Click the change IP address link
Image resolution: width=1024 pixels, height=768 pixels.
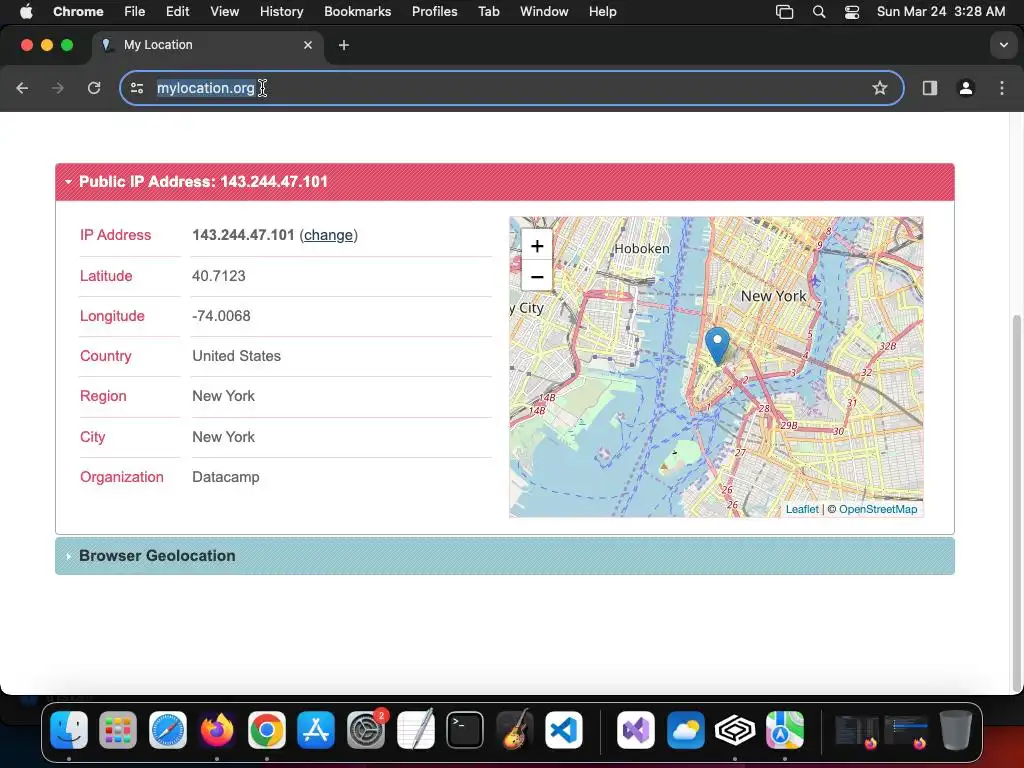(328, 235)
